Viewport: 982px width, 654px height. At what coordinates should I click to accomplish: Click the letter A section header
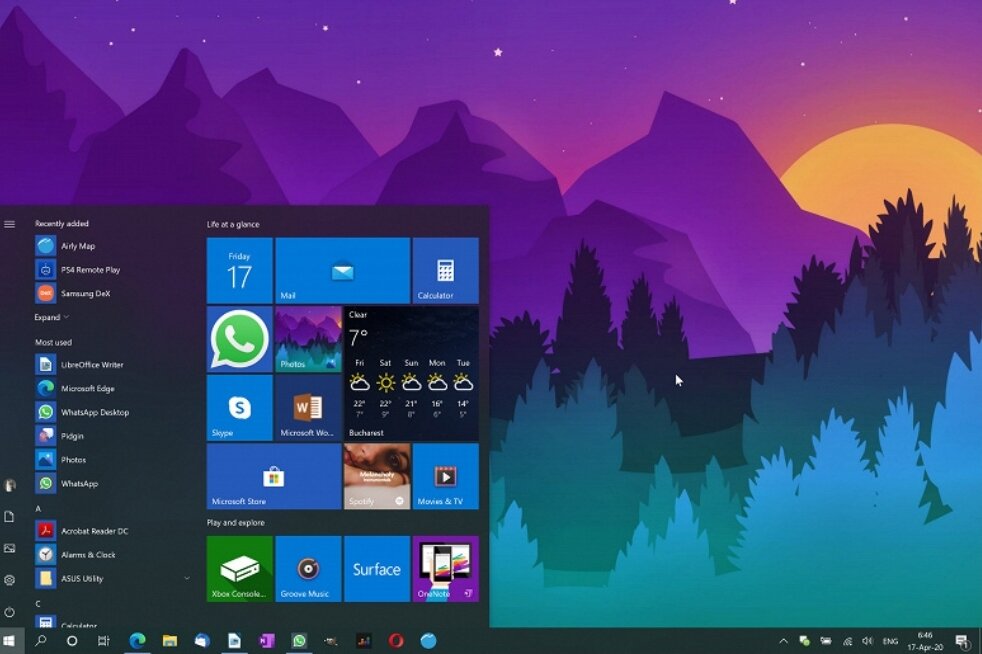click(x=38, y=509)
